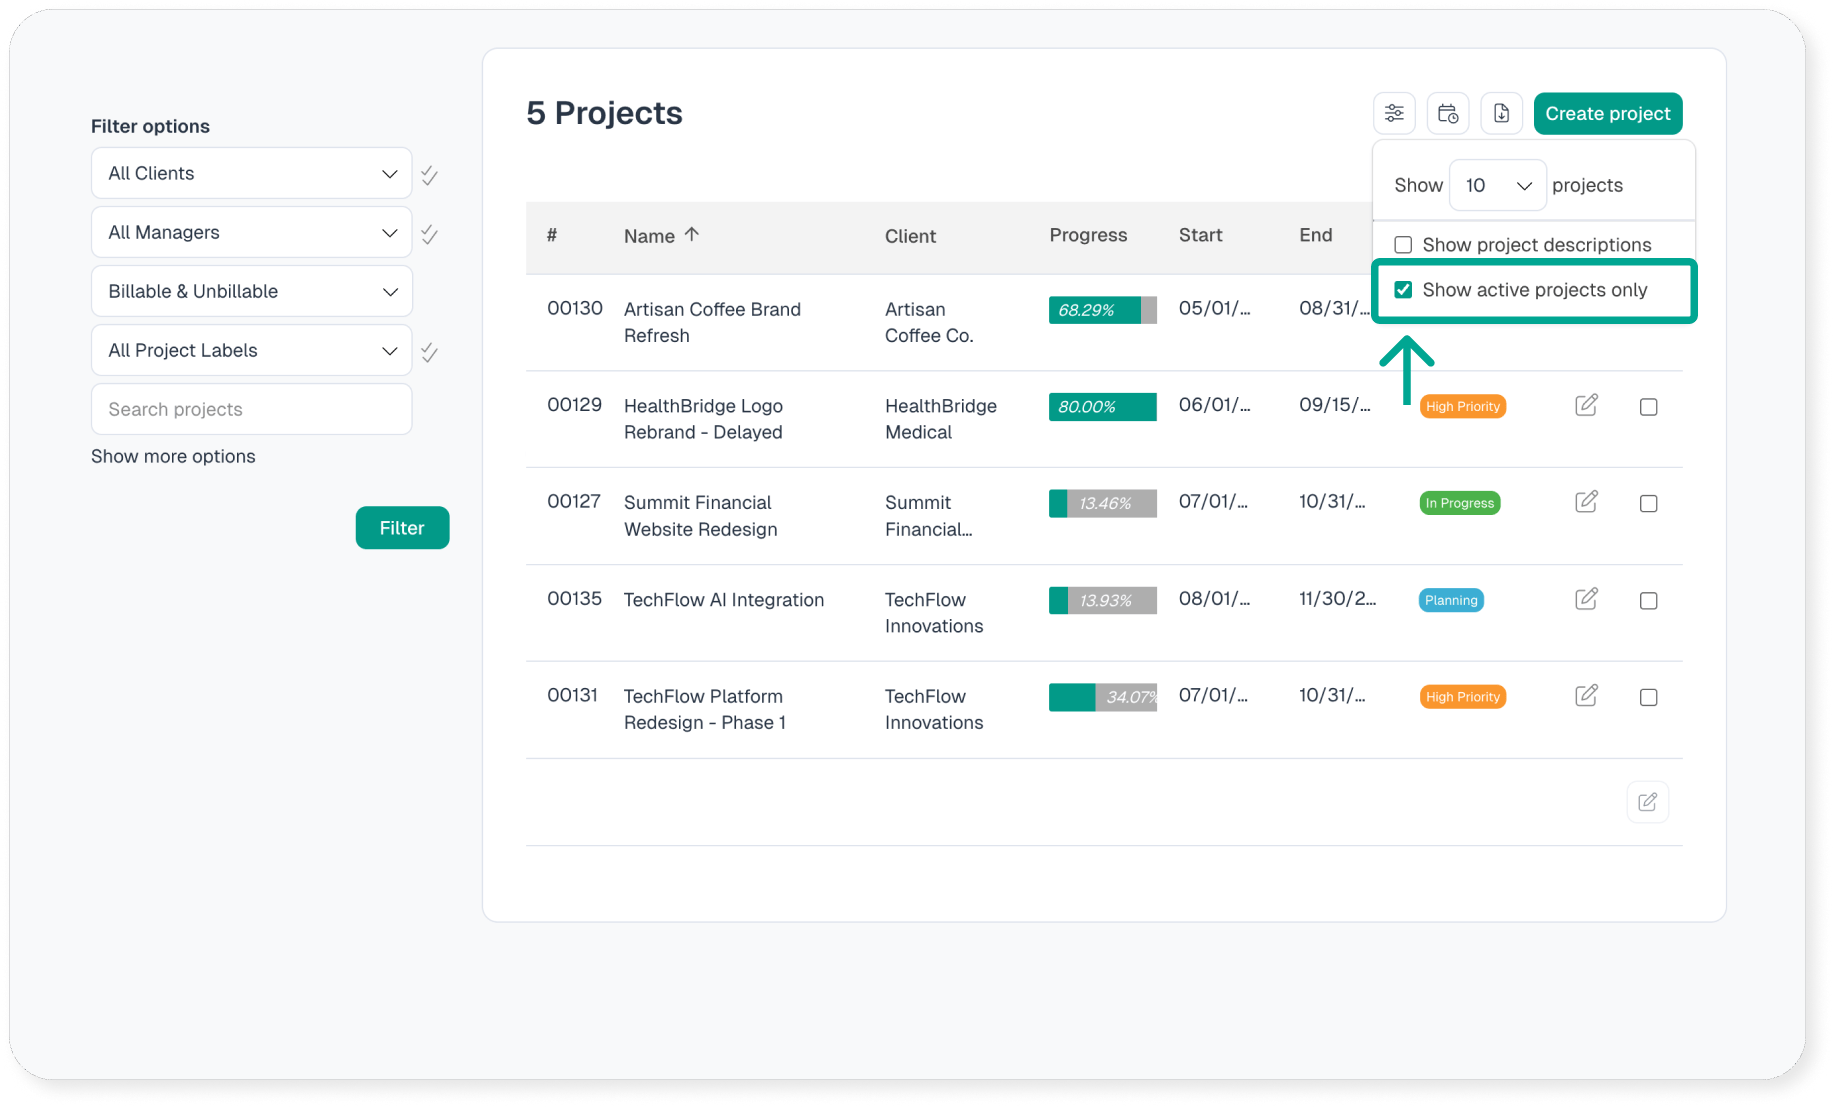Open the view settings sliders icon
The height and width of the screenshot is (1107, 1833).
click(1394, 114)
